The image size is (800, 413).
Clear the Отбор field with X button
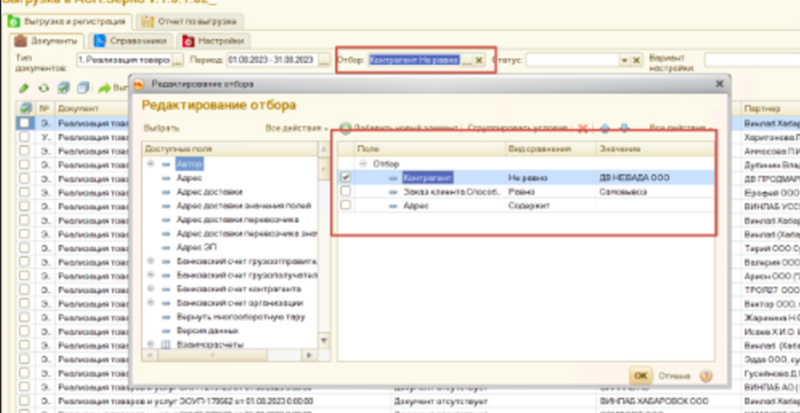478,60
